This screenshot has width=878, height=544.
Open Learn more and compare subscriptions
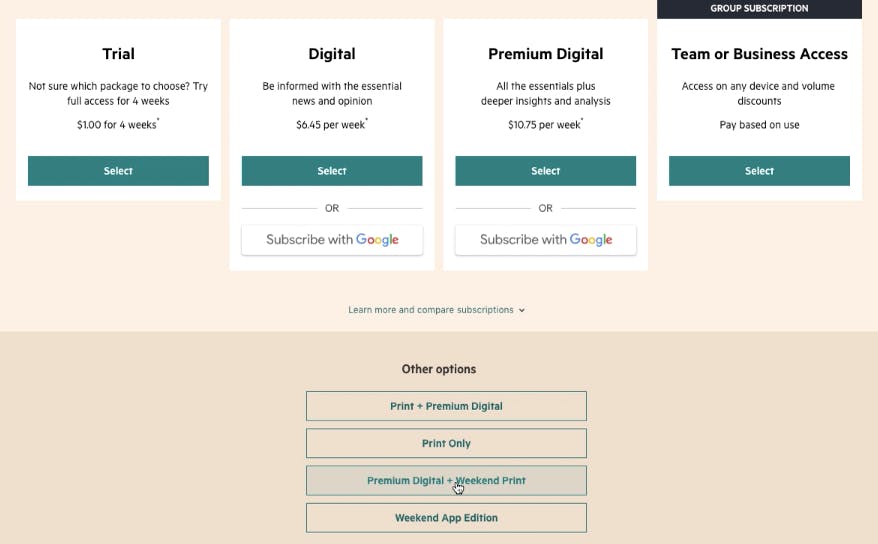431,309
